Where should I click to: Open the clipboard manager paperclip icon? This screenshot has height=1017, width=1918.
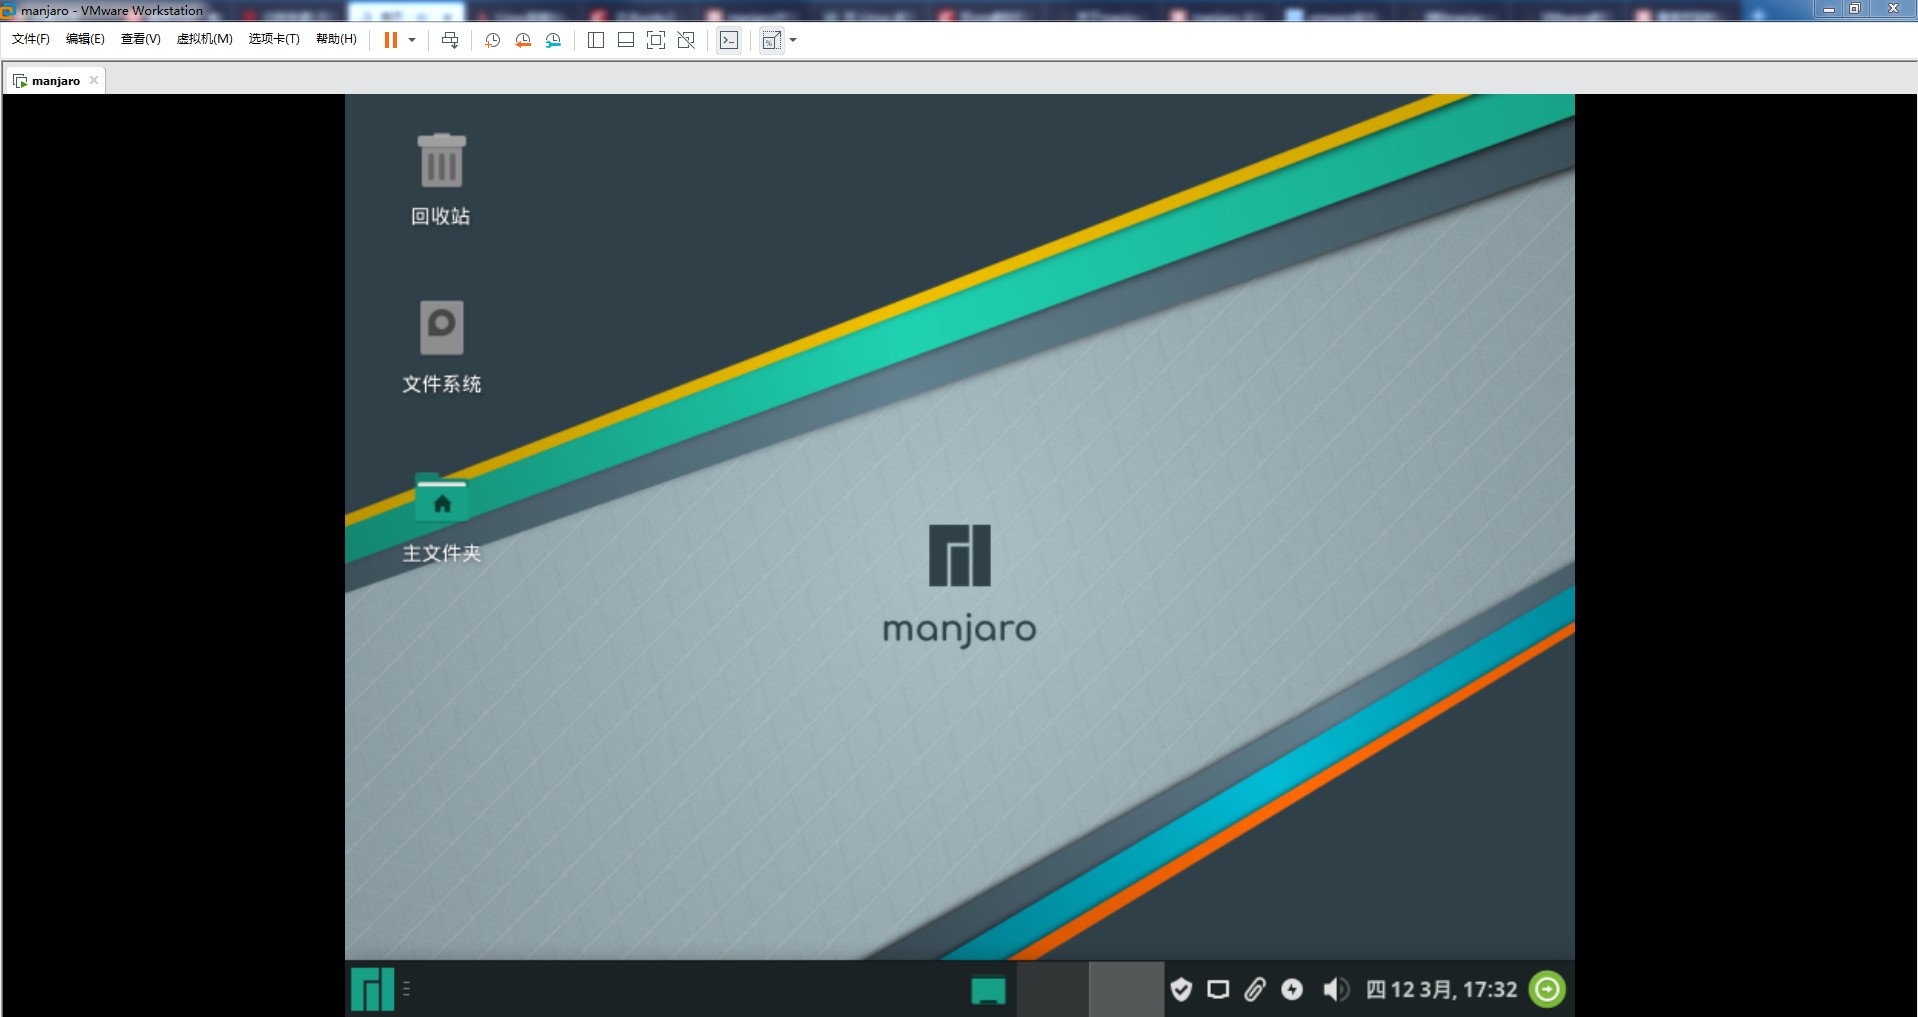[1254, 989]
